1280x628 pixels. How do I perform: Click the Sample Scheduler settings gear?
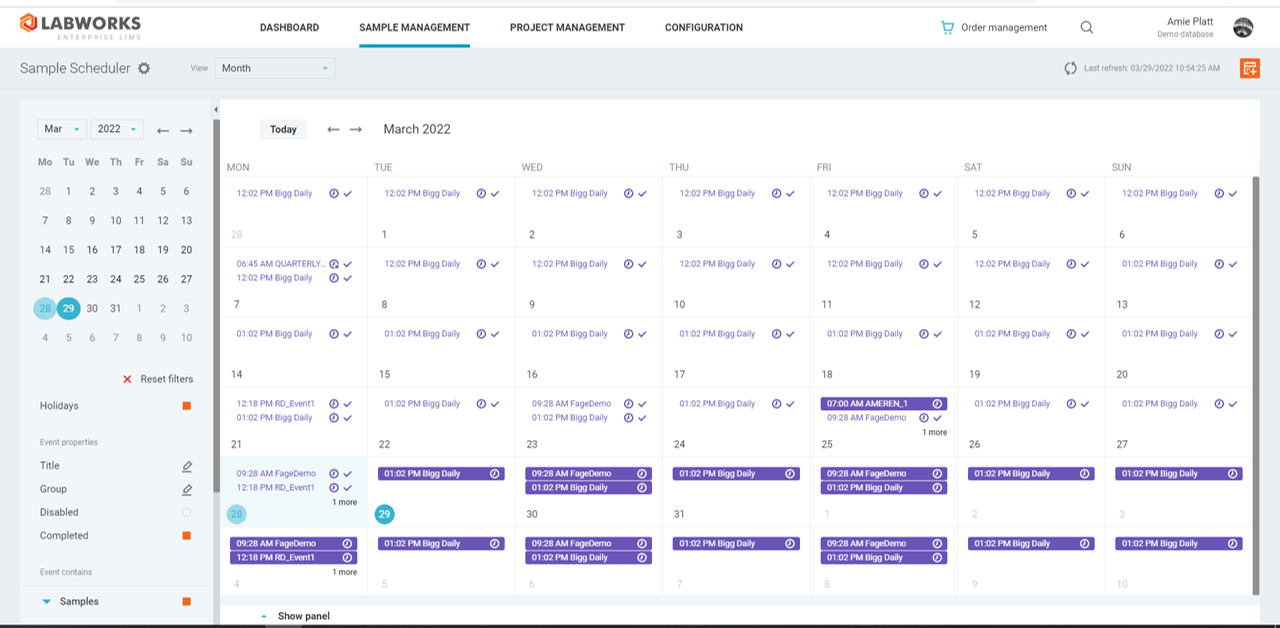click(x=144, y=68)
